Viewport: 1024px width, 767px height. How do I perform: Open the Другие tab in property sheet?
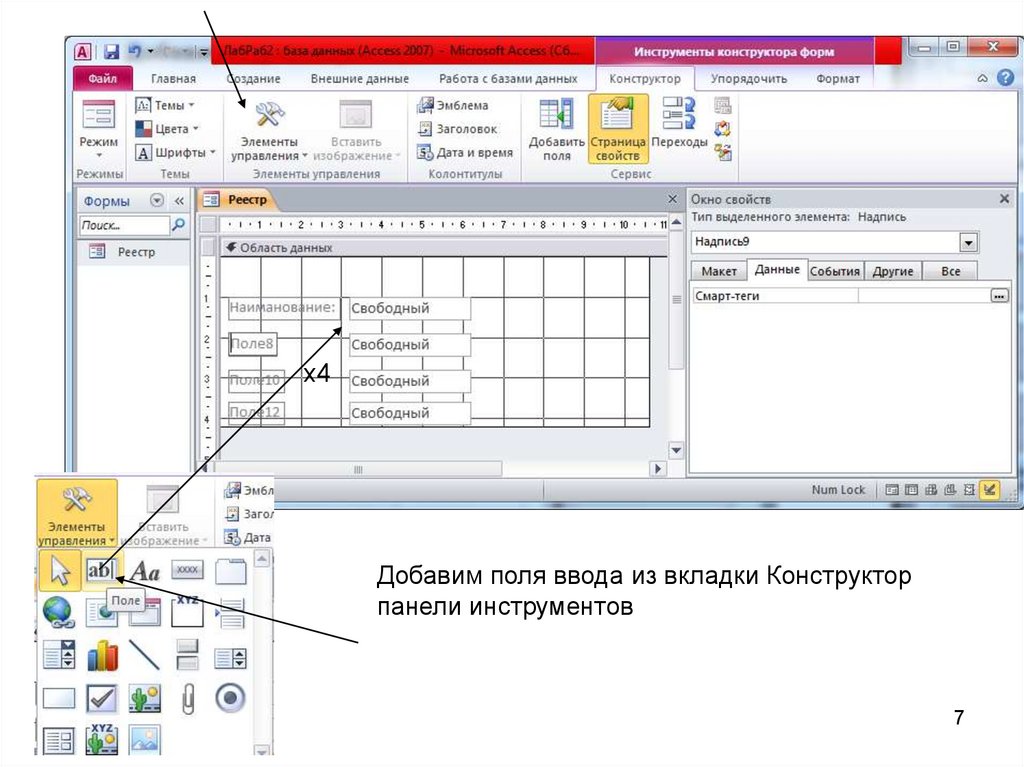[893, 270]
